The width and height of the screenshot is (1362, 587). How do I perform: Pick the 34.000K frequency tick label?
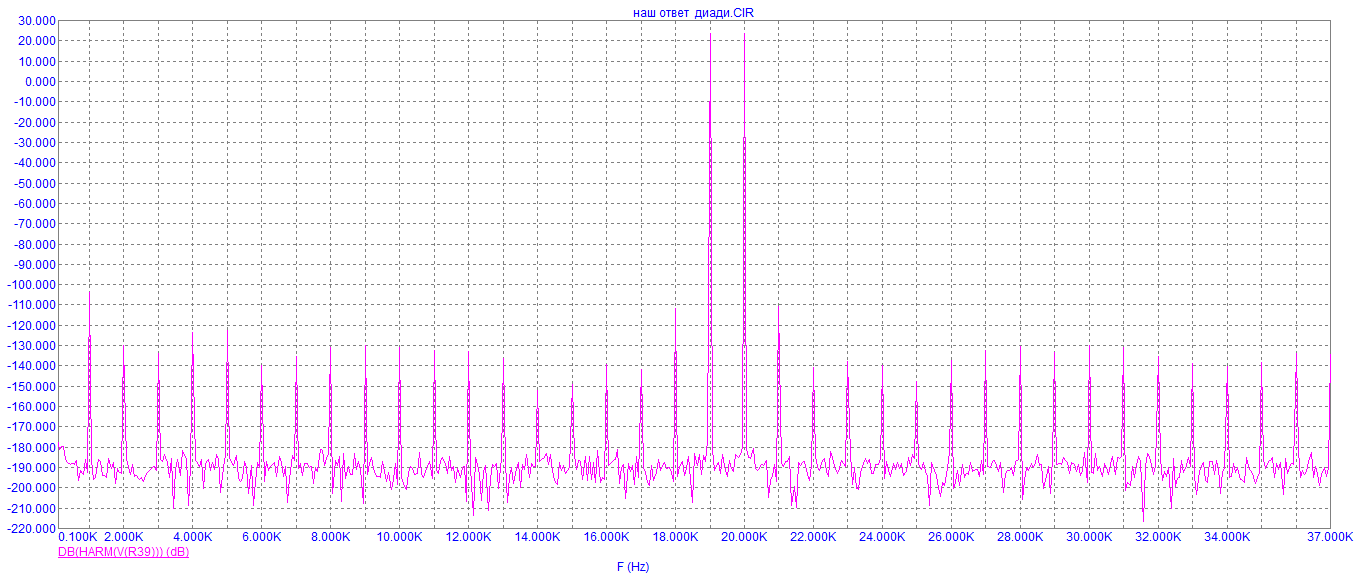(x=1228, y=538)
